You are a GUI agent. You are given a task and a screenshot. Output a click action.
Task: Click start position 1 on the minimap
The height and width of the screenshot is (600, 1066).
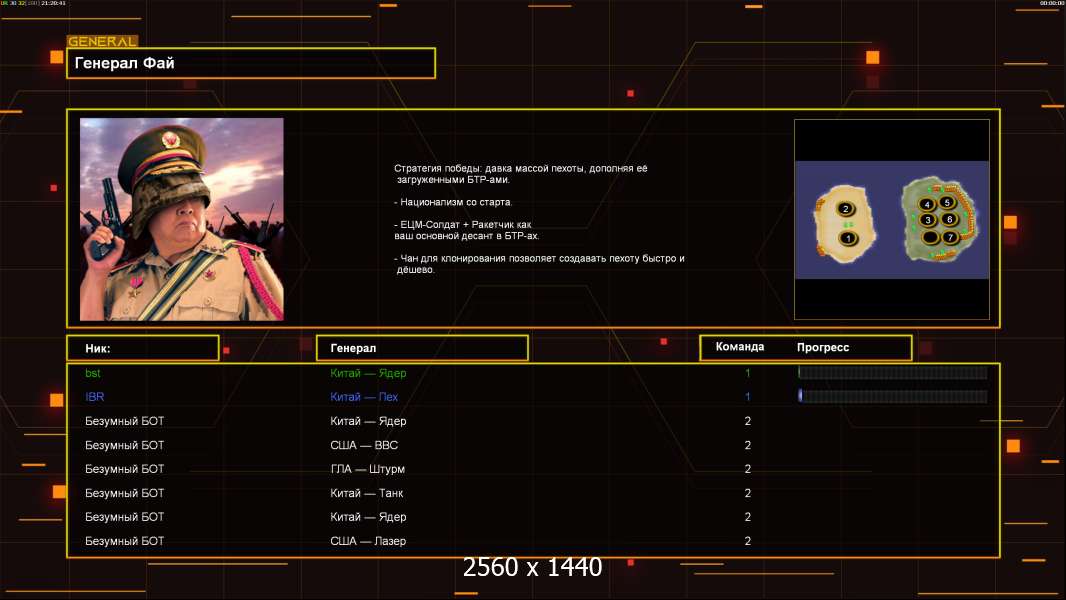(847, 238)
